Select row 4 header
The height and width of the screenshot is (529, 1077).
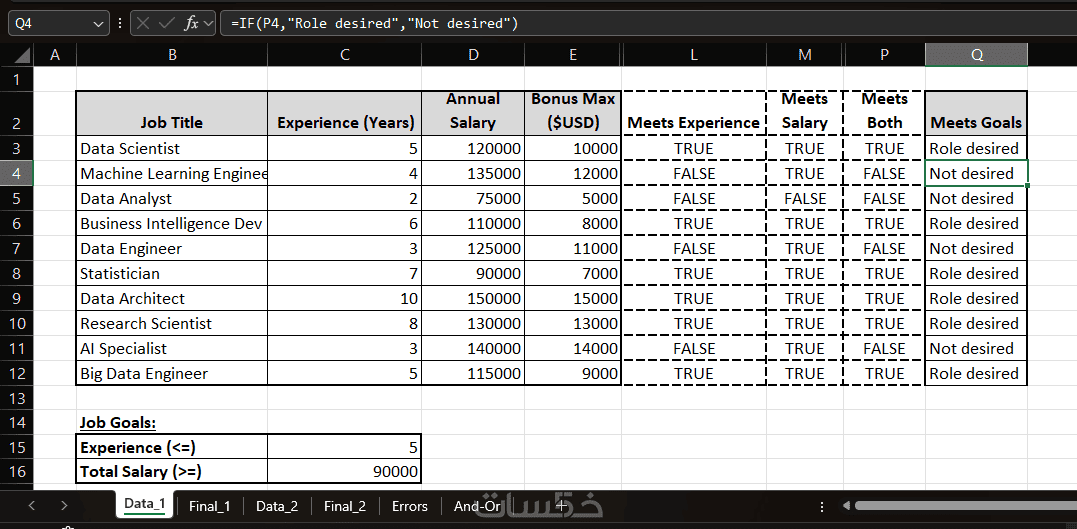pos(16,173)
